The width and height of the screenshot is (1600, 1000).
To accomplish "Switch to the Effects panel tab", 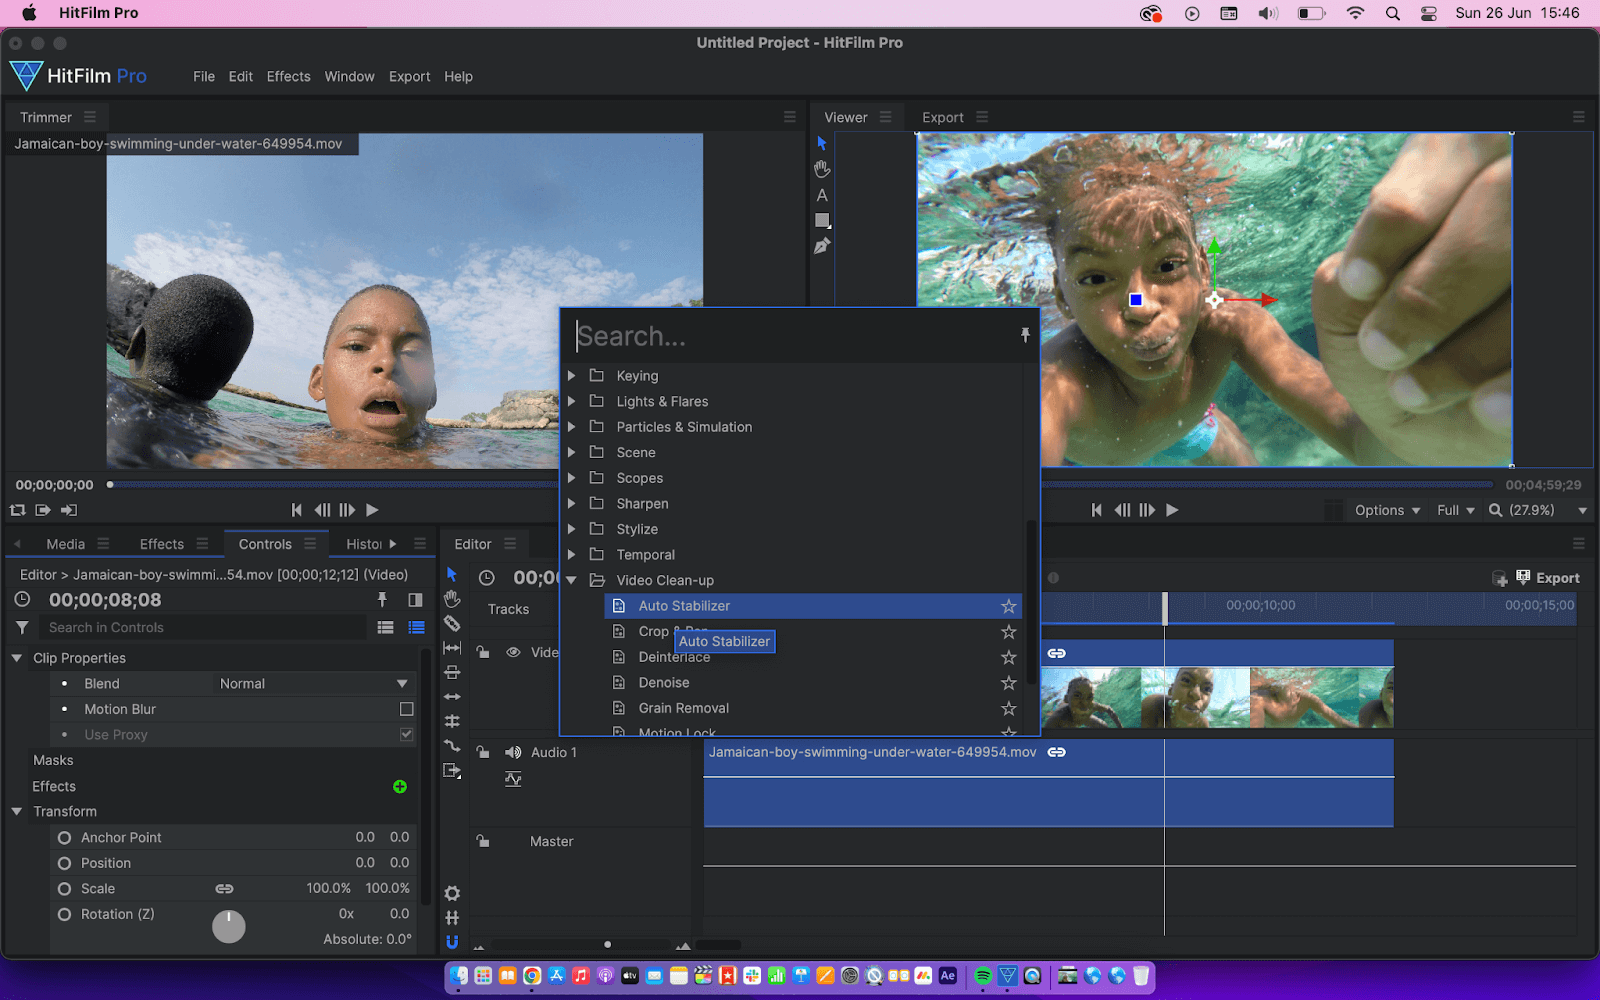I will [x=161, y=544].
